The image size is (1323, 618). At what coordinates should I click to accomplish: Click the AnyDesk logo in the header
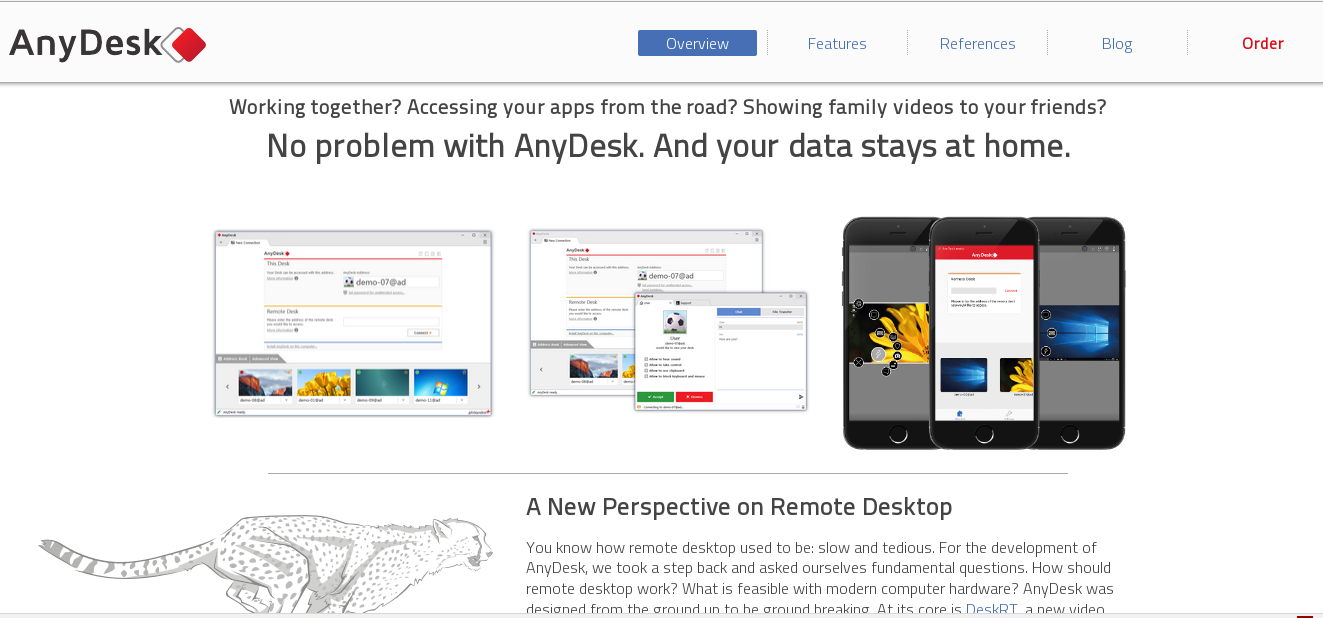pyautogui.click(x=108, y=44)
